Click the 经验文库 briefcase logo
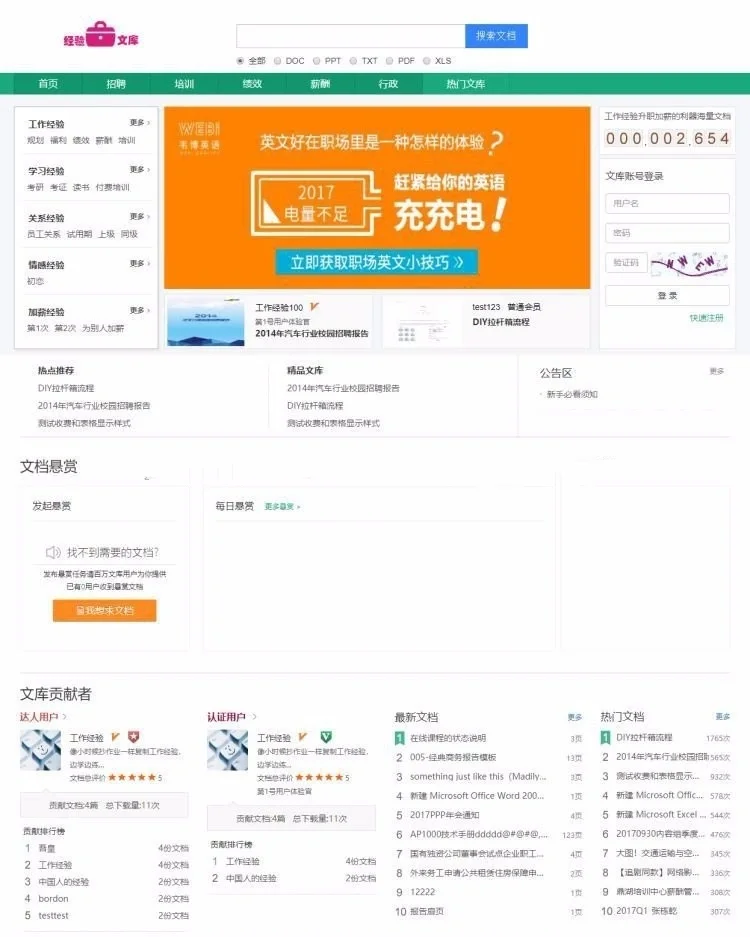 [x=100, y=37]
